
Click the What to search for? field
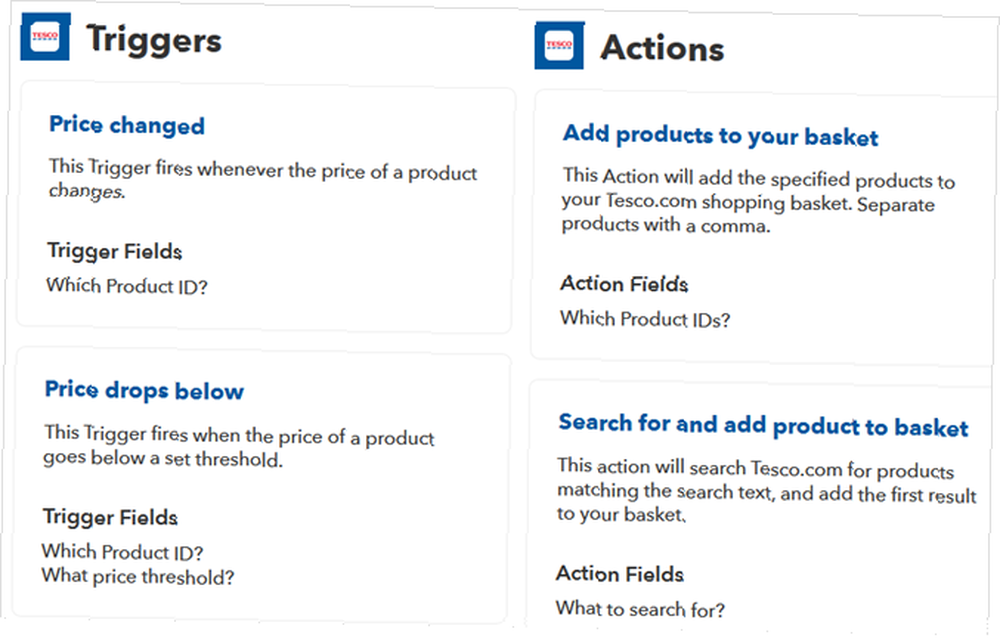pos(640,609)
